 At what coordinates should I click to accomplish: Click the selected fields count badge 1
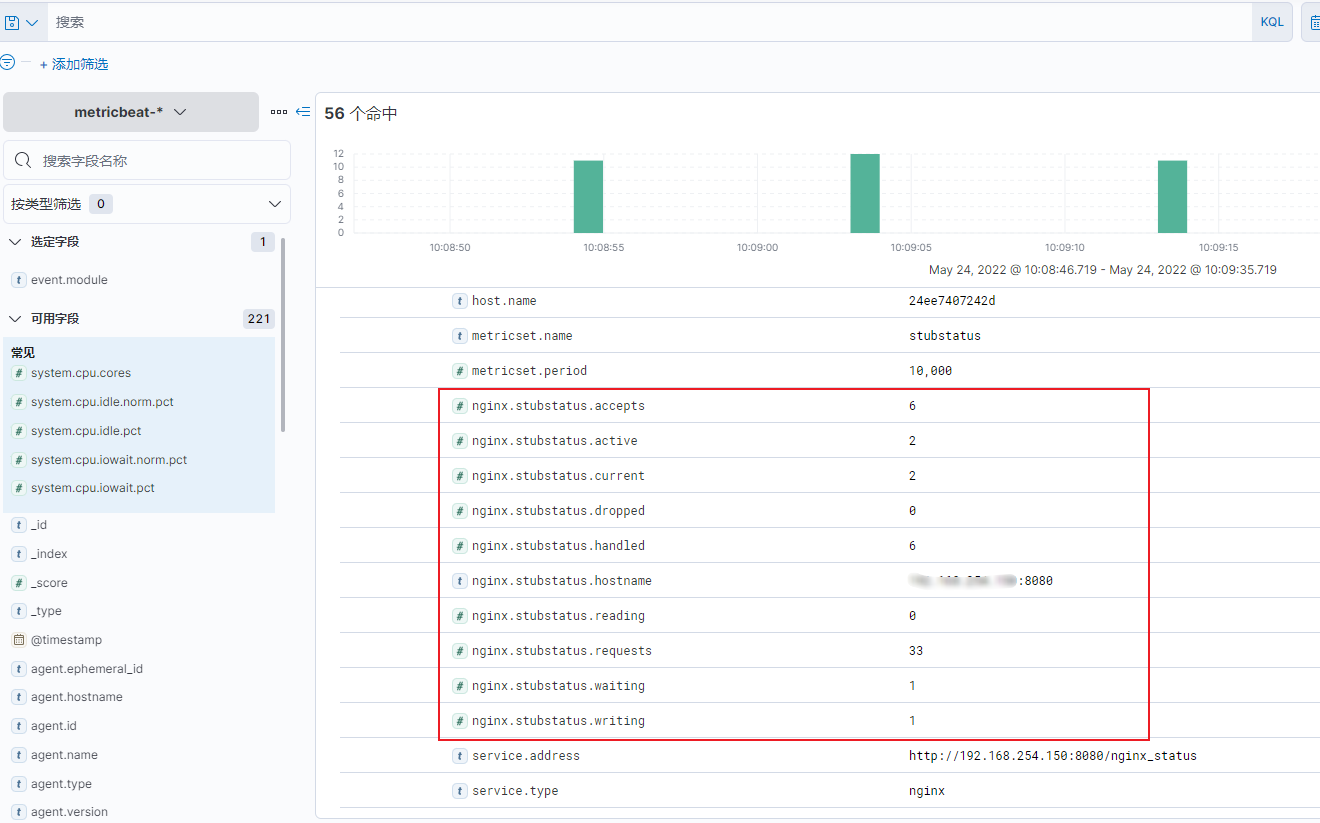263,242
